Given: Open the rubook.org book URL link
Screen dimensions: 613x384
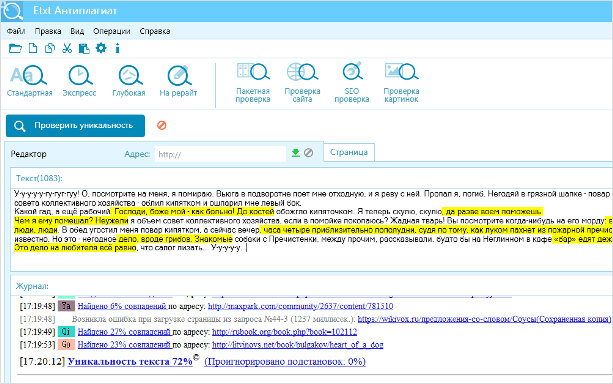Looking at the screenshot, I should 285,332.
